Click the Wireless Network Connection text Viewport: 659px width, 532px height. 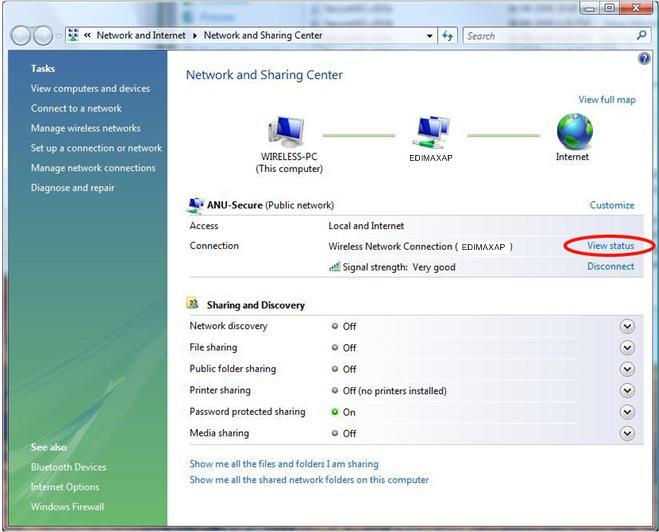(x=420, y=246)
